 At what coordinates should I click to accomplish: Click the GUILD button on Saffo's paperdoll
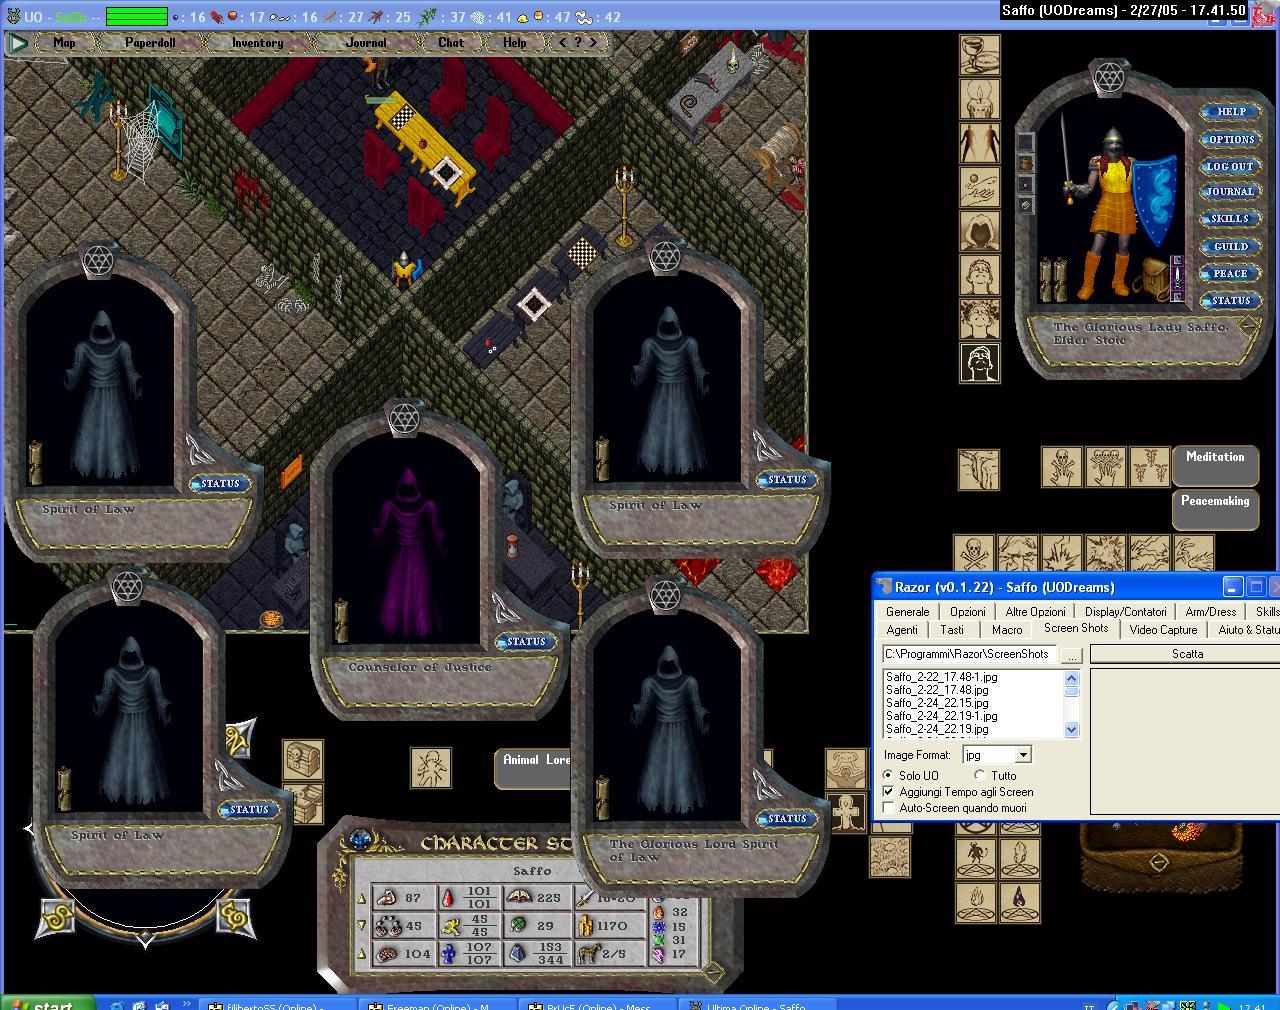[x=1230, y=246]
